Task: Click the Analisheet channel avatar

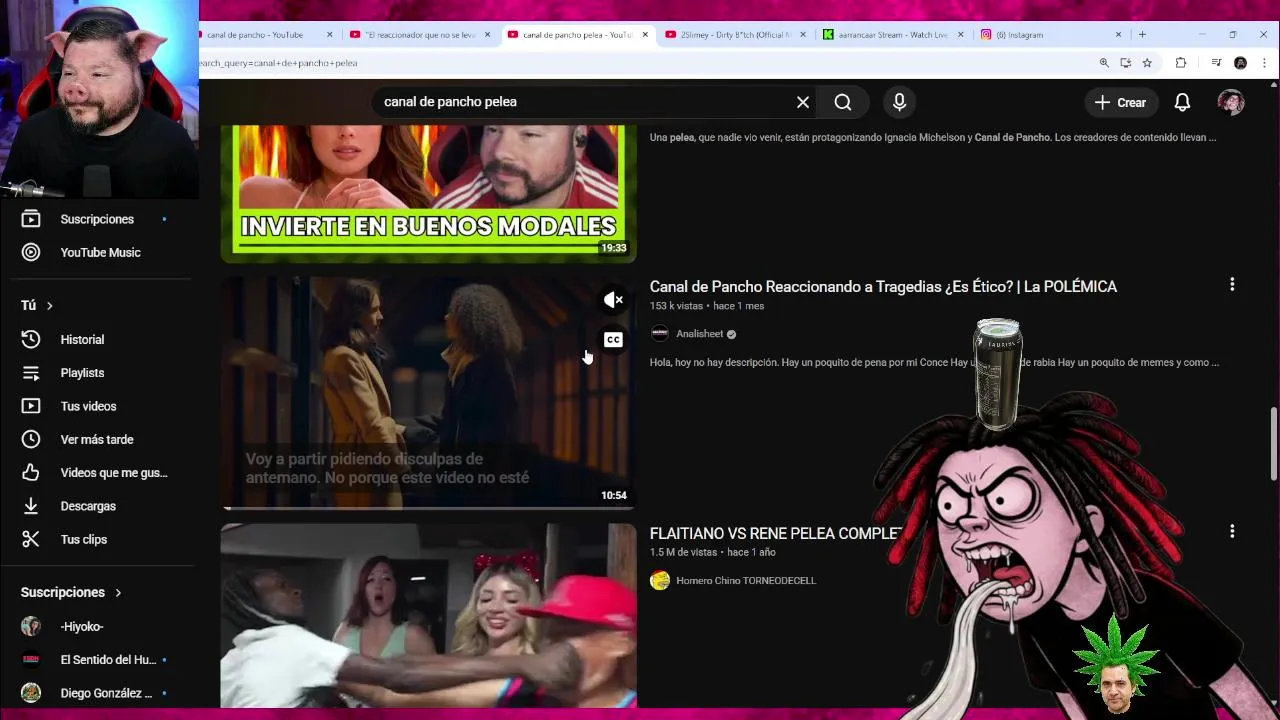Action: (x=659, y=334)
